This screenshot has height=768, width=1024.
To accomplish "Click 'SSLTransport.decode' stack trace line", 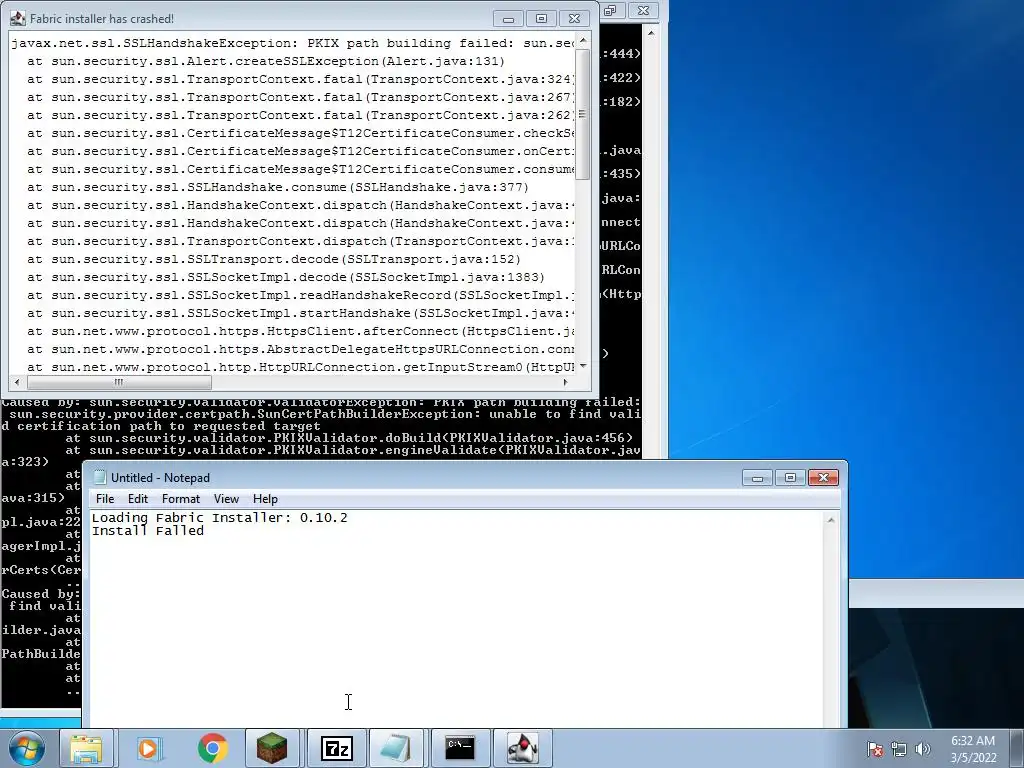I will tap(274, 259).
